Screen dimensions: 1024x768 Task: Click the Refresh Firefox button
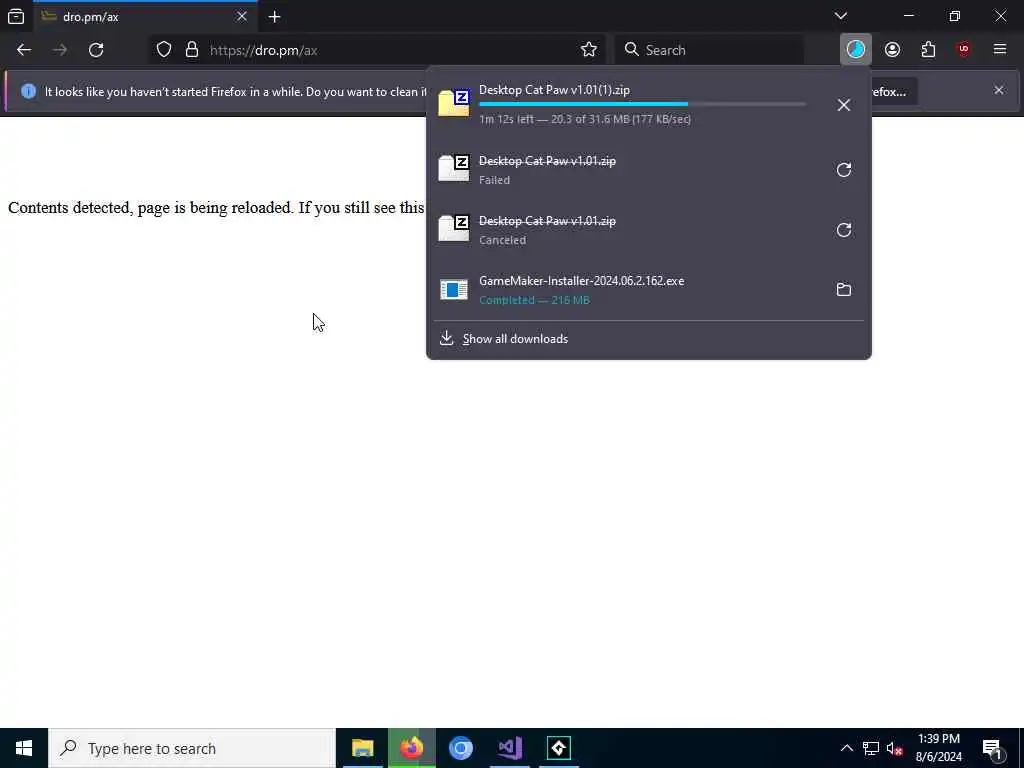(x=894, y=91)
